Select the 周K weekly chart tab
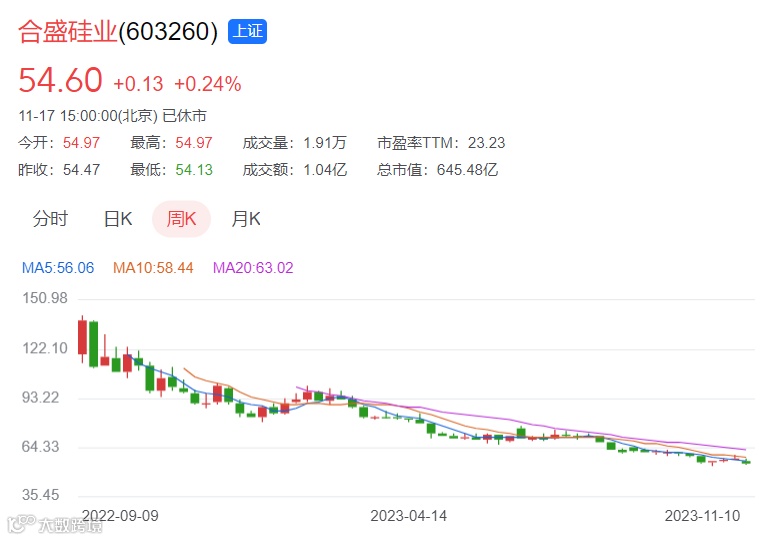Screen dimensions: 776x540 click(x=181, y=218)
